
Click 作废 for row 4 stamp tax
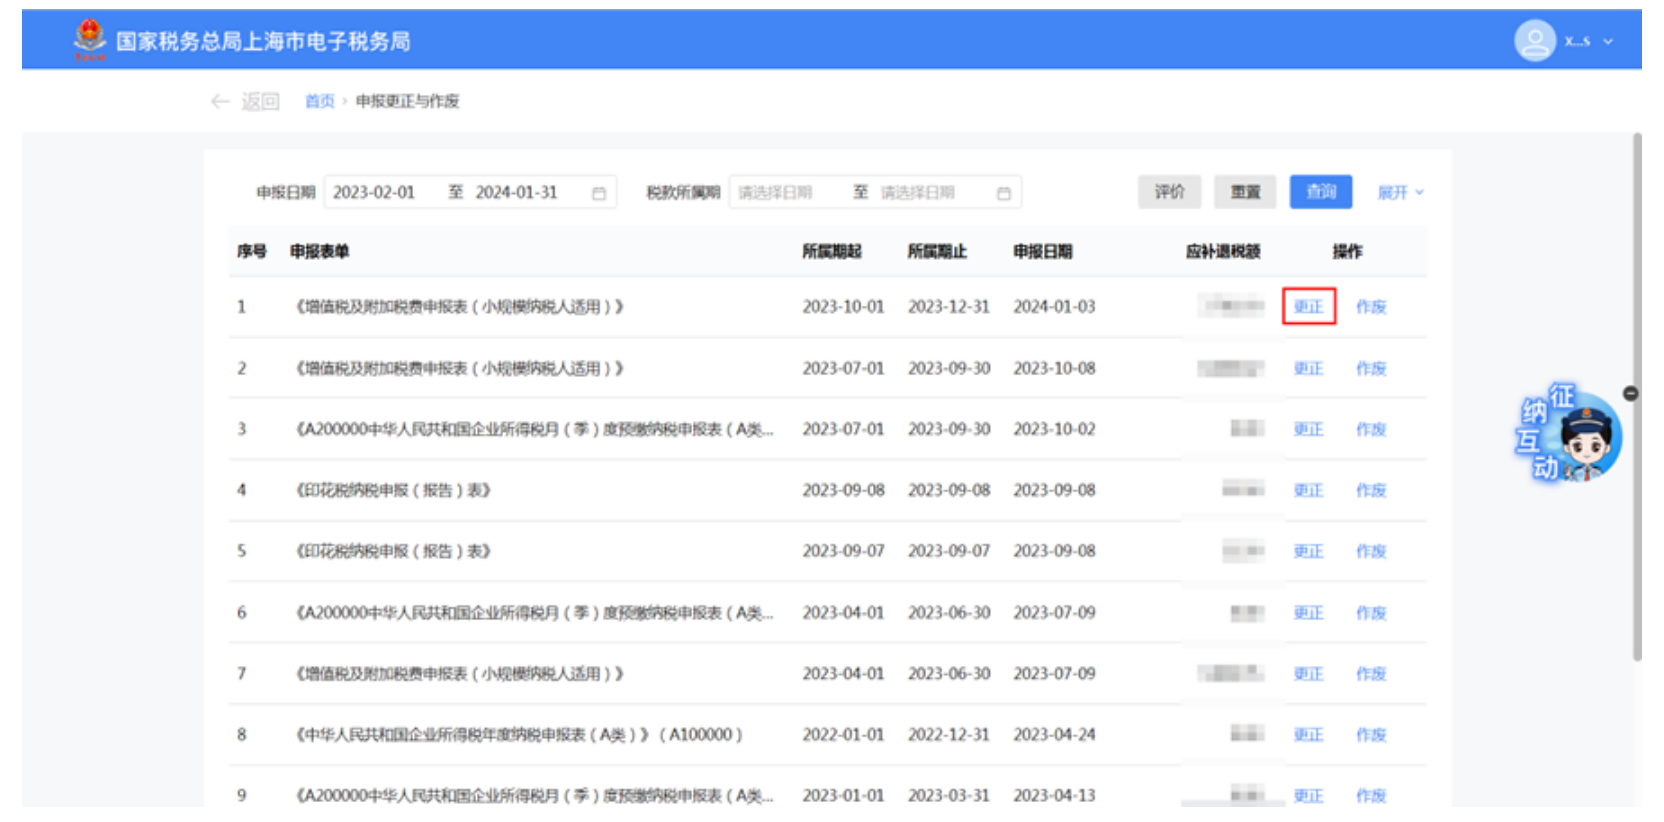(x=1371, y=490)
